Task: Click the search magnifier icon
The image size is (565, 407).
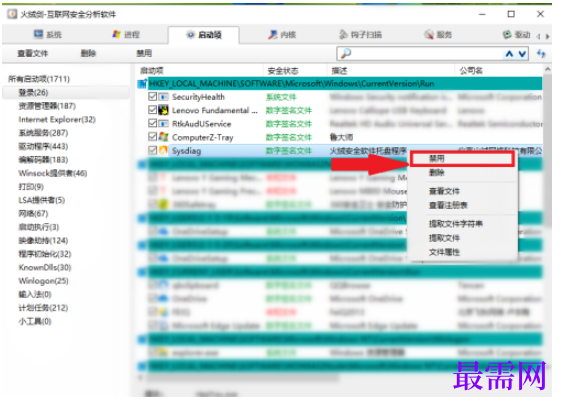Action: click(x=346, y=53)
